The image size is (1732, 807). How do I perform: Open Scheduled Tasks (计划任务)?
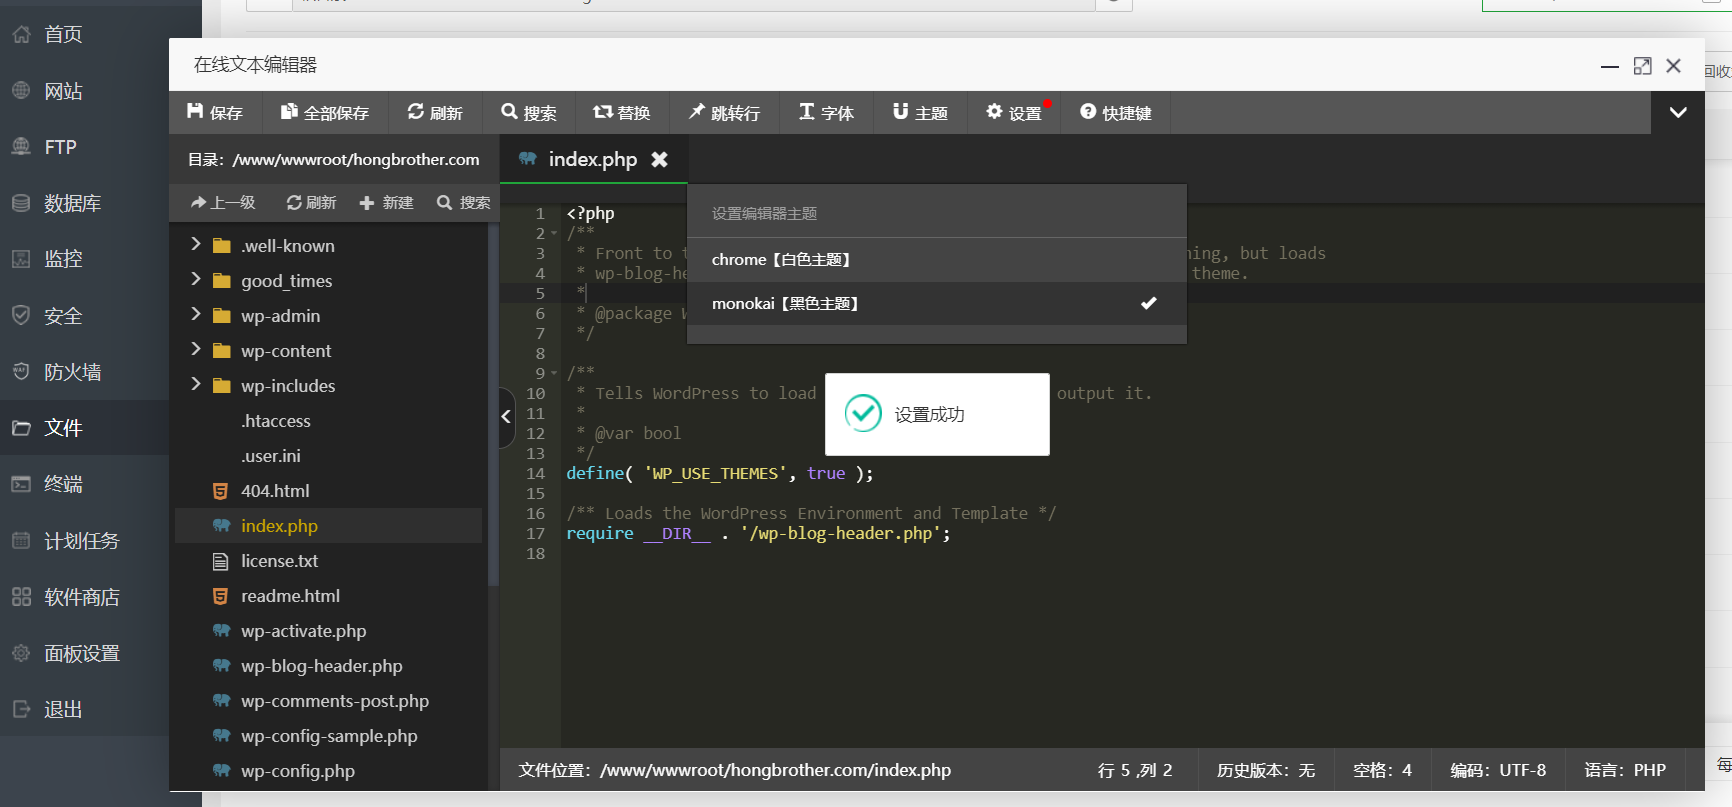click(x=84, y=541)
